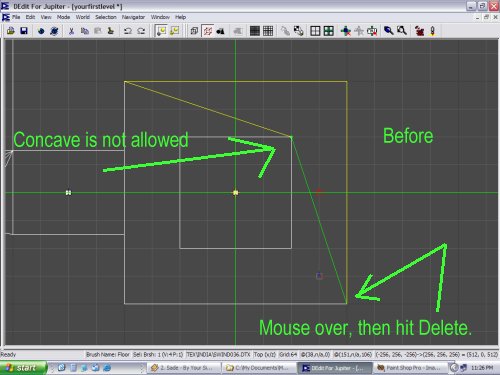The image size is (500, 375).
Task: Click the Undo arrow icon
Action: click(128, 31)
